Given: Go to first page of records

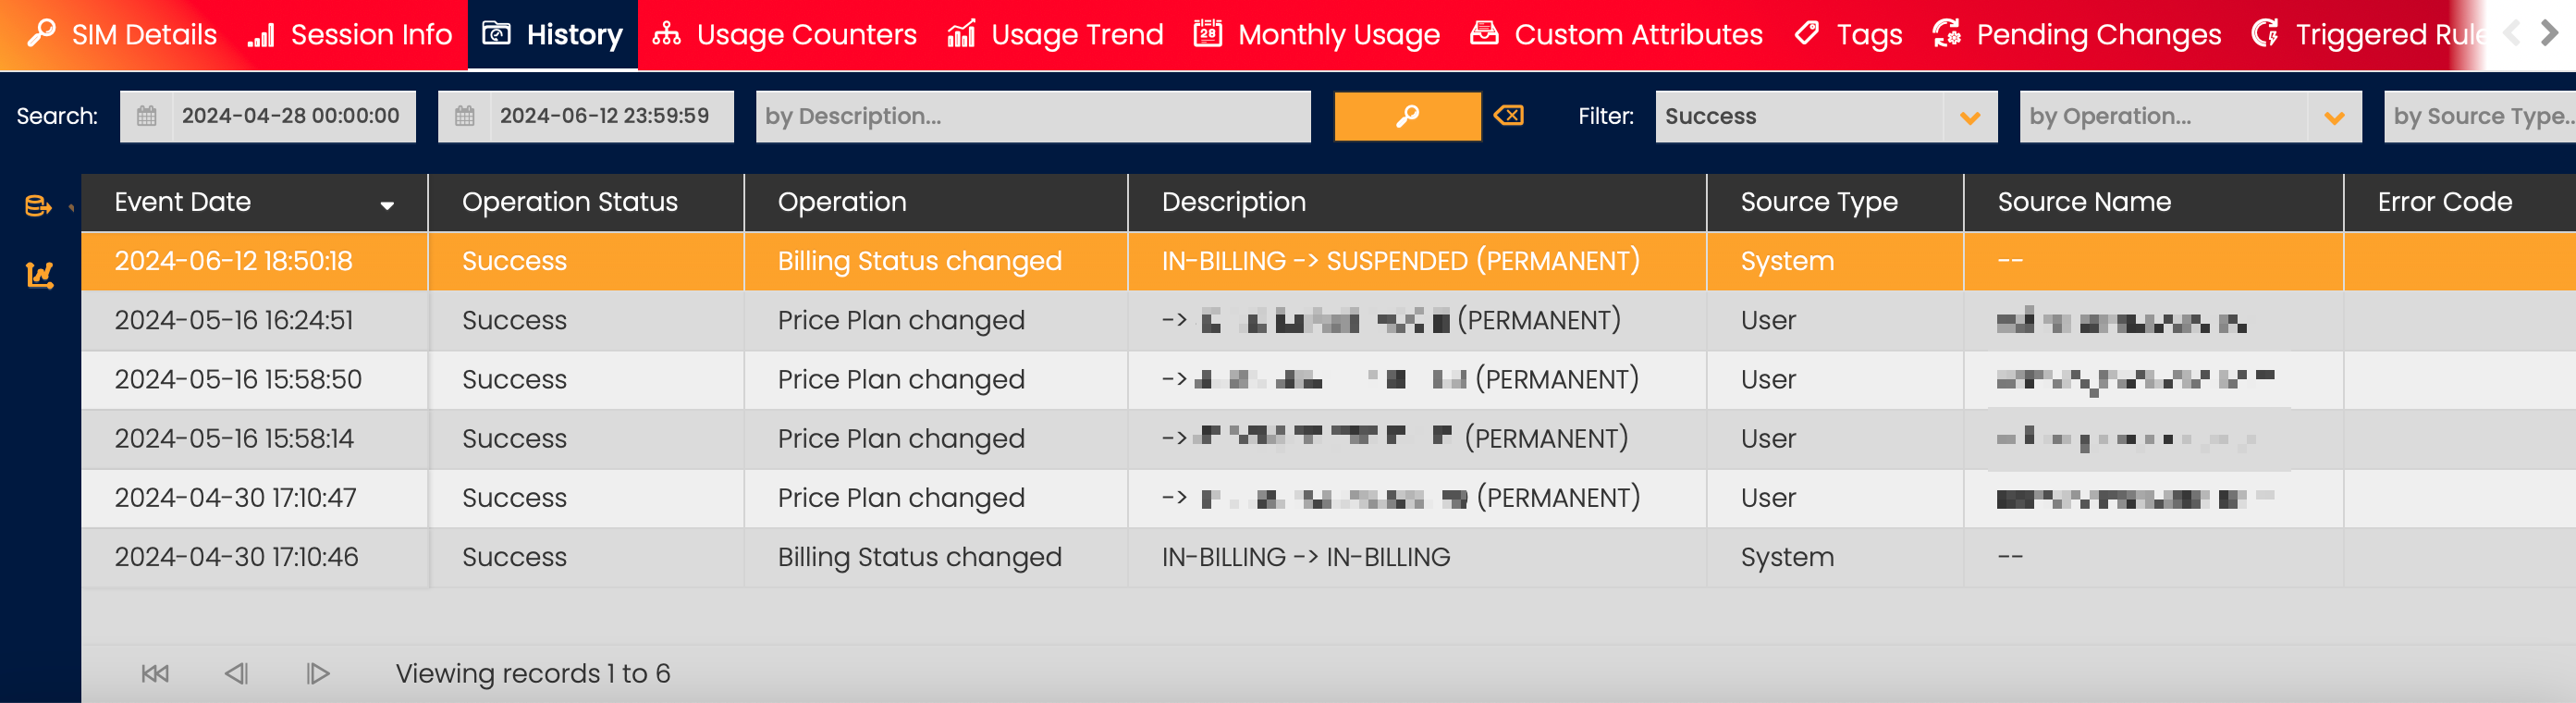Looking at the screenshot, I should [x=155, y=673].
